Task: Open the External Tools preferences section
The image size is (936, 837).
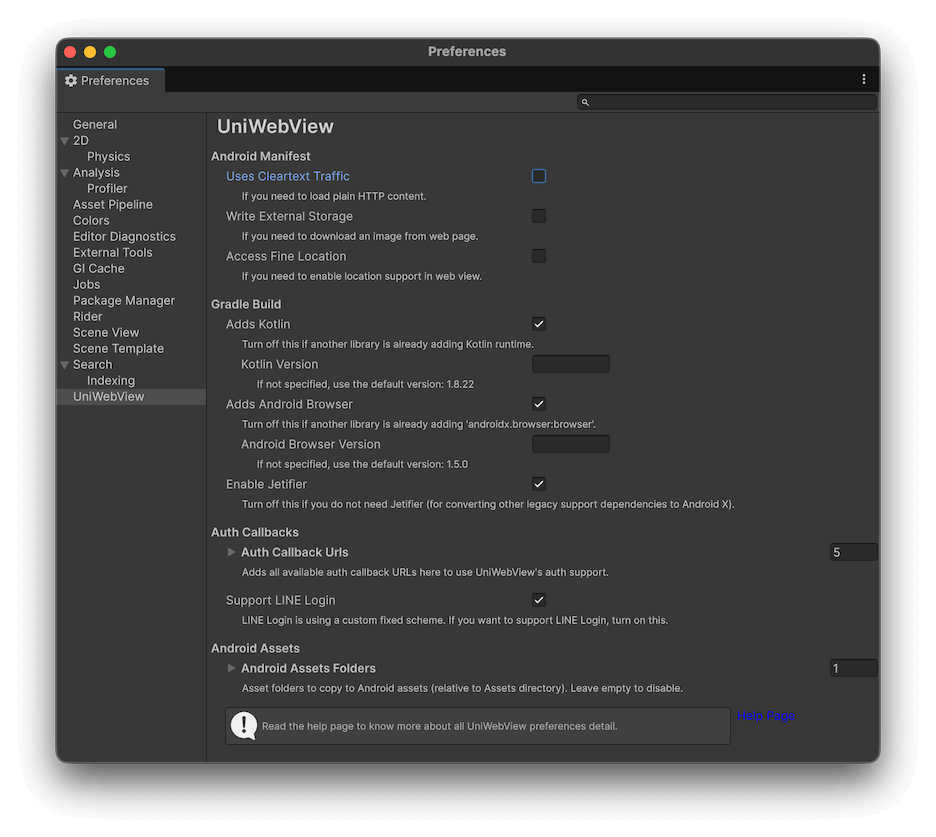Action: tap(112, 252)
